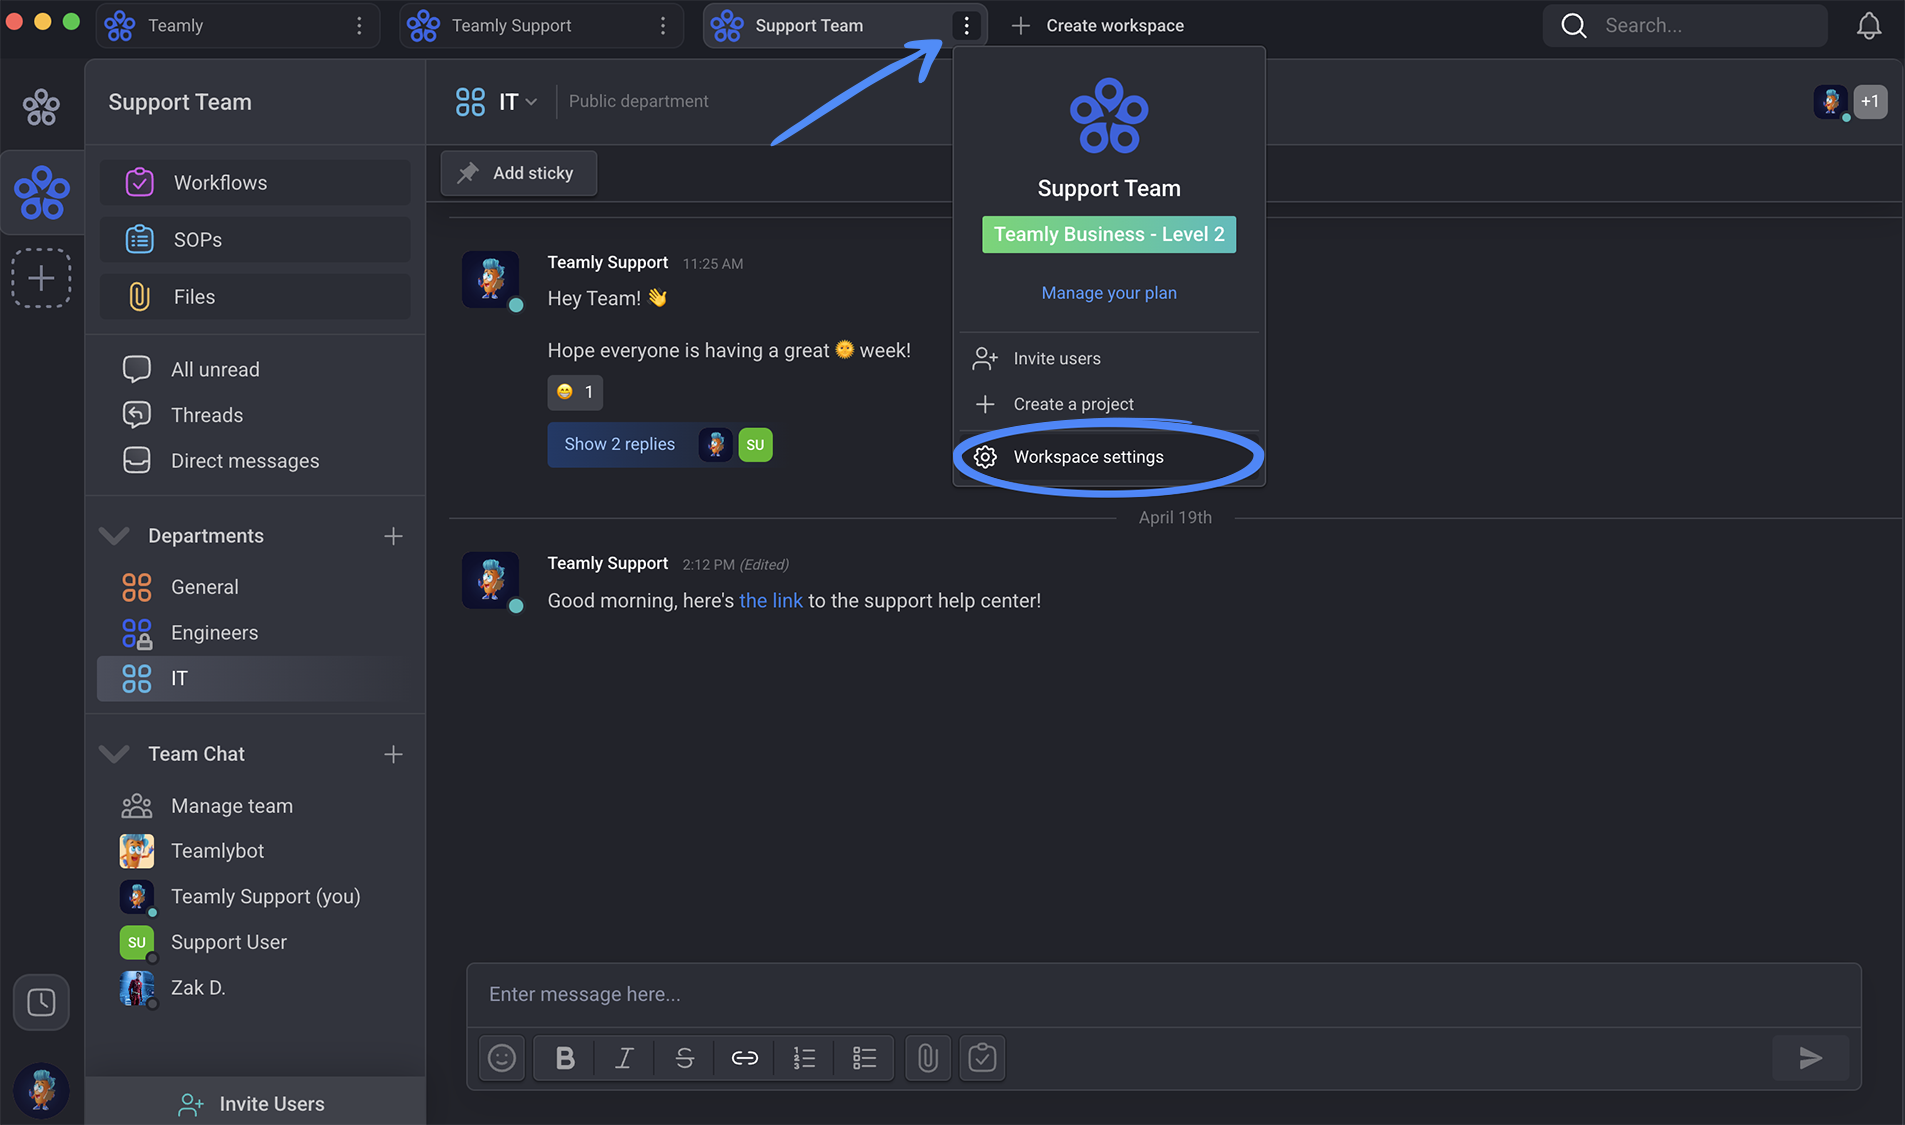Toggle italic formatting
1905x1125 pixels.
(624, 1058)
